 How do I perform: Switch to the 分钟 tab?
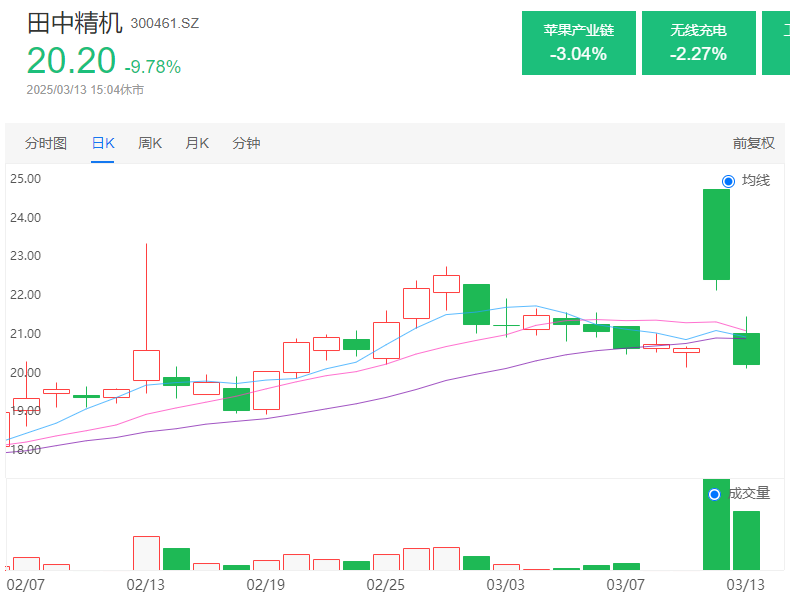246,143
